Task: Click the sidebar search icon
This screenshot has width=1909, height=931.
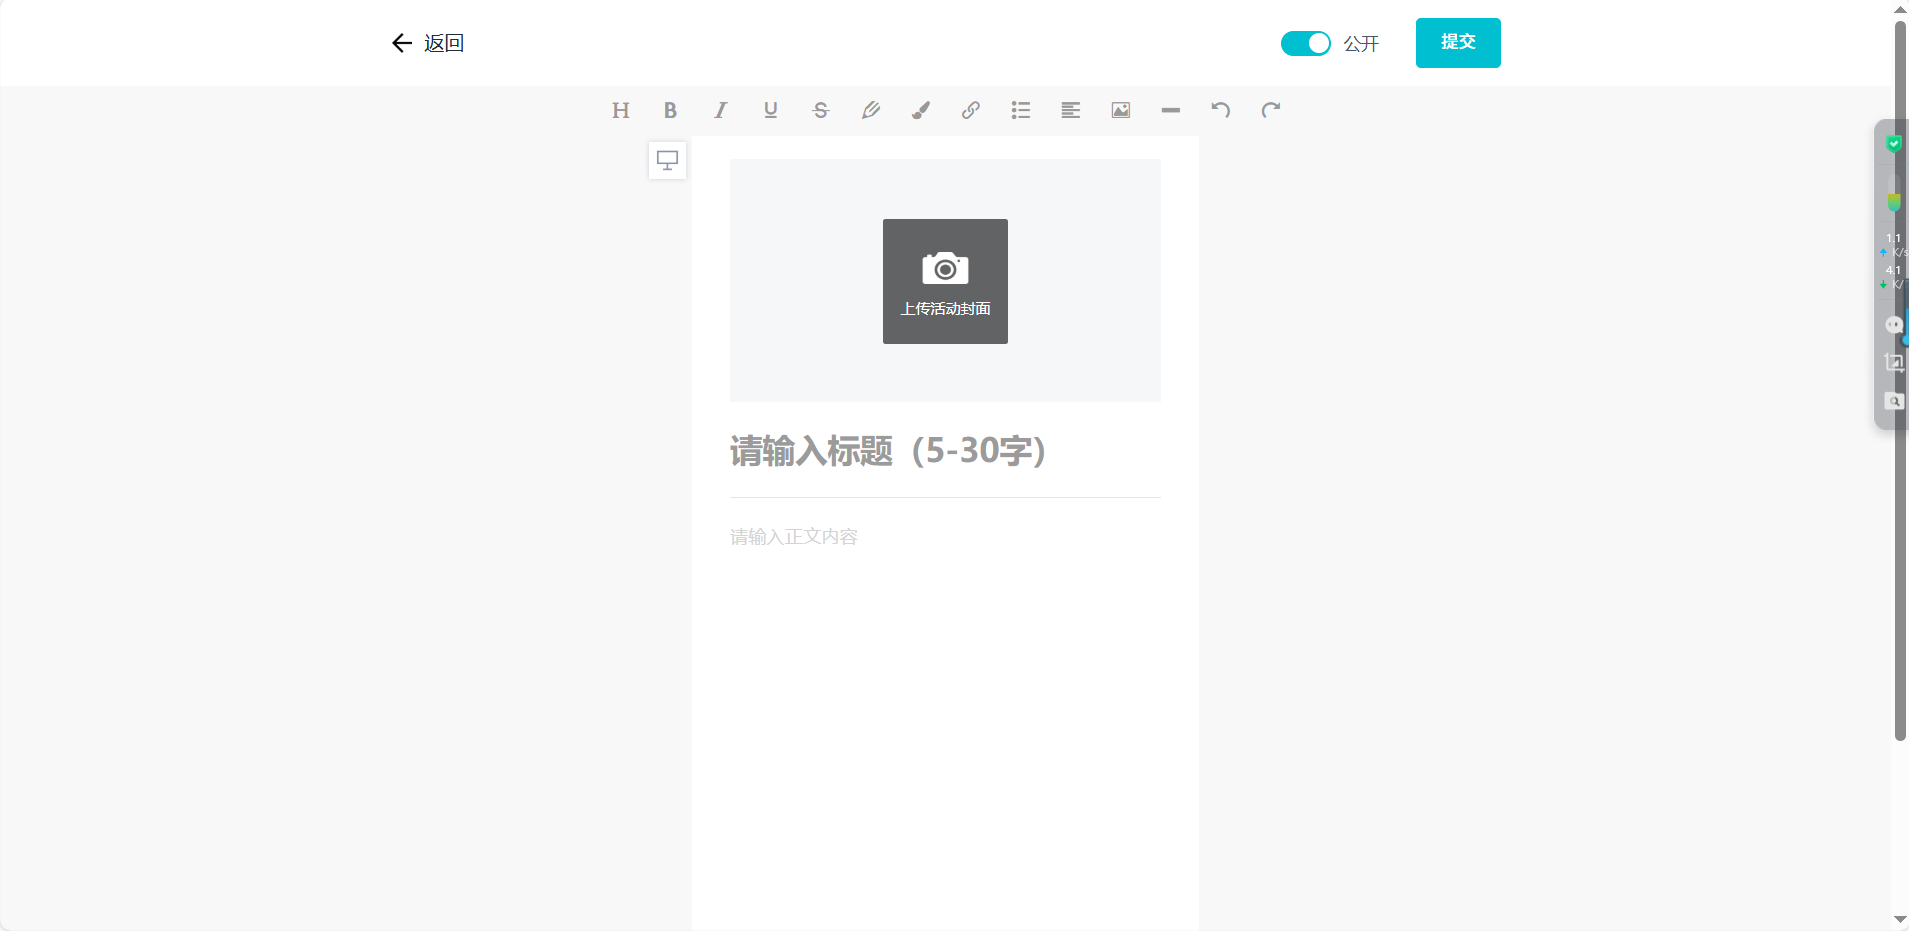Action: click(x=1894, y=401)
